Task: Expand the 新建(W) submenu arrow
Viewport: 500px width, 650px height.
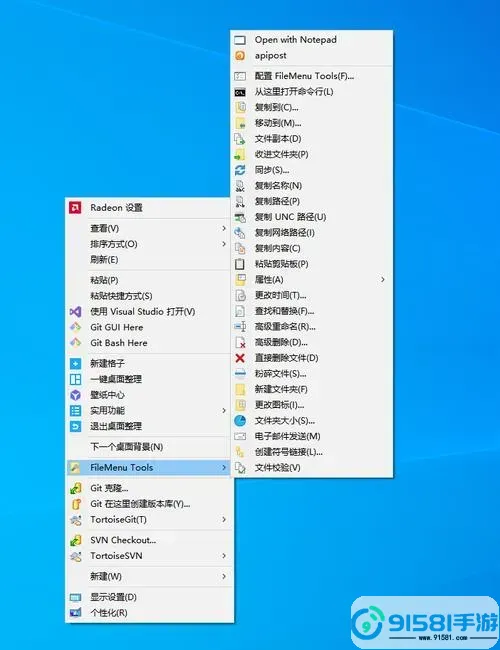Action: (224, 577)
